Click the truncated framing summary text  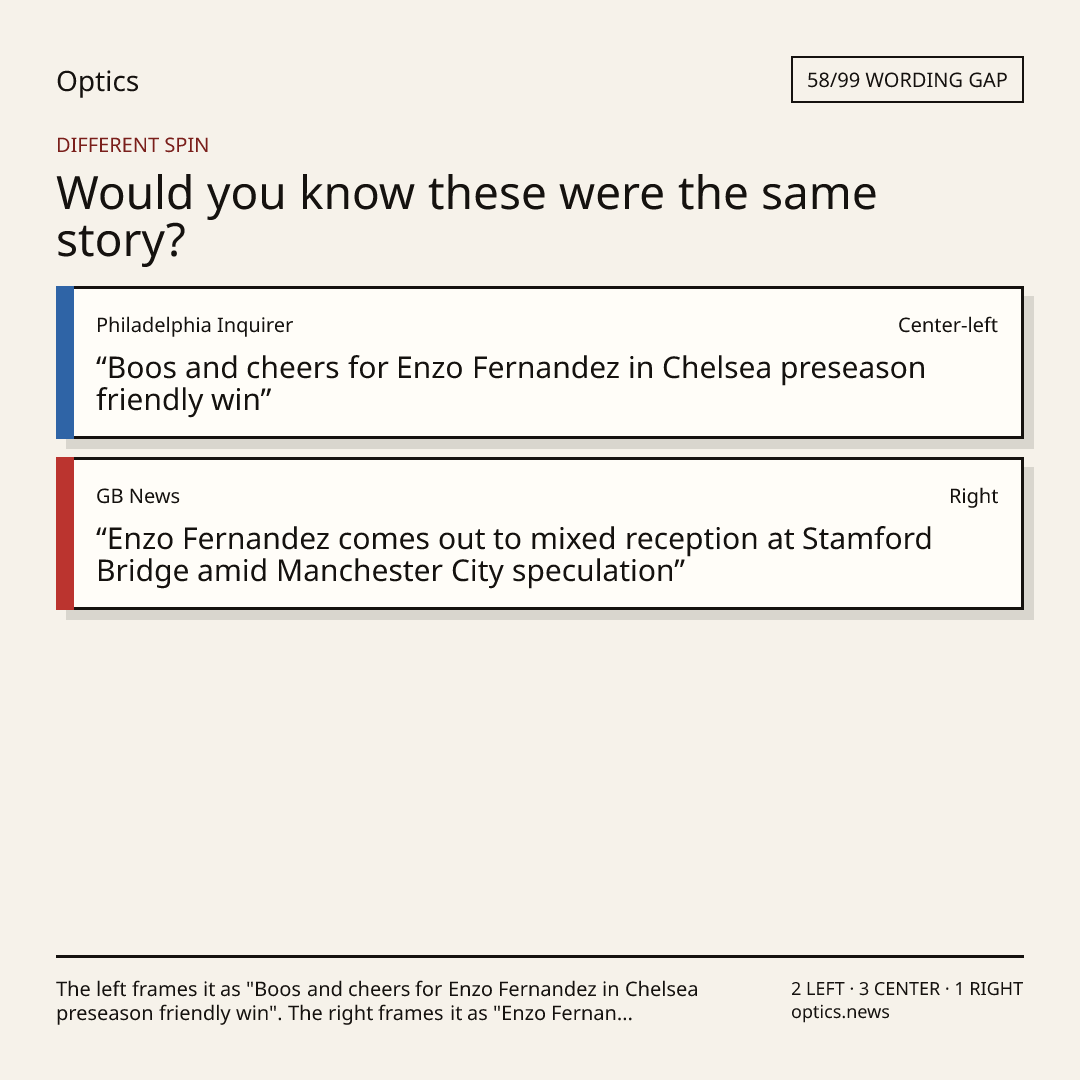pyautogui.click(x=377, y=1001)
